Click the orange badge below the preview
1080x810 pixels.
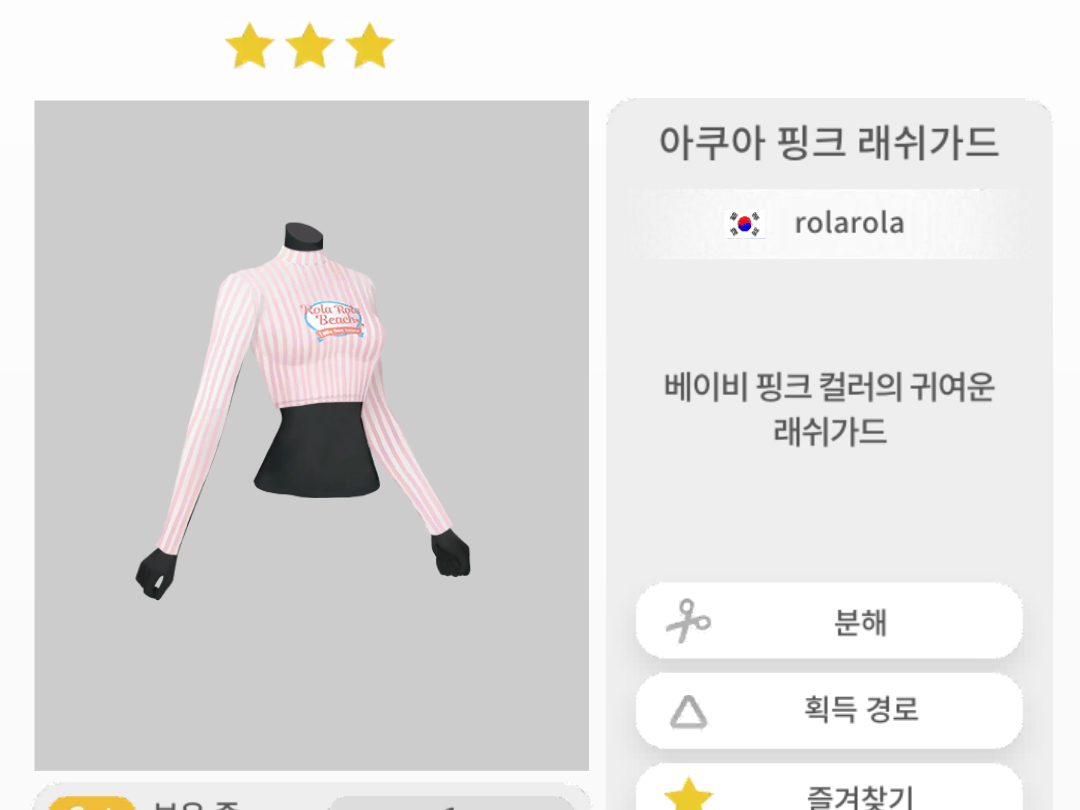pyautogui.click(x=92, y=803)
